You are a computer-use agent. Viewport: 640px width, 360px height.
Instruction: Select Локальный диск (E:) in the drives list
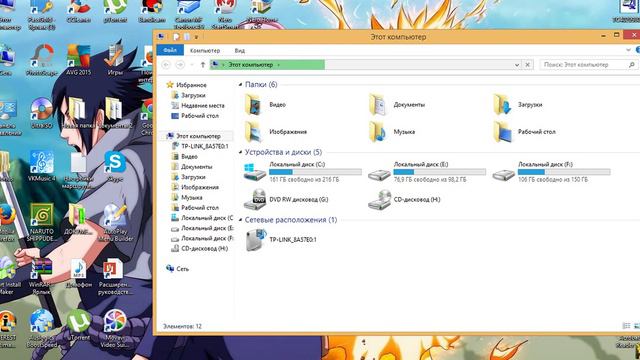pos(427,172)
